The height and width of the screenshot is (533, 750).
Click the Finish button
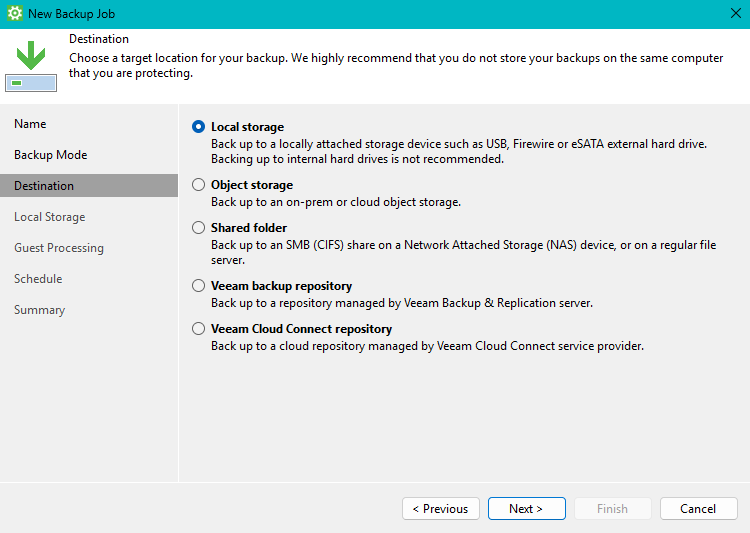612,509
